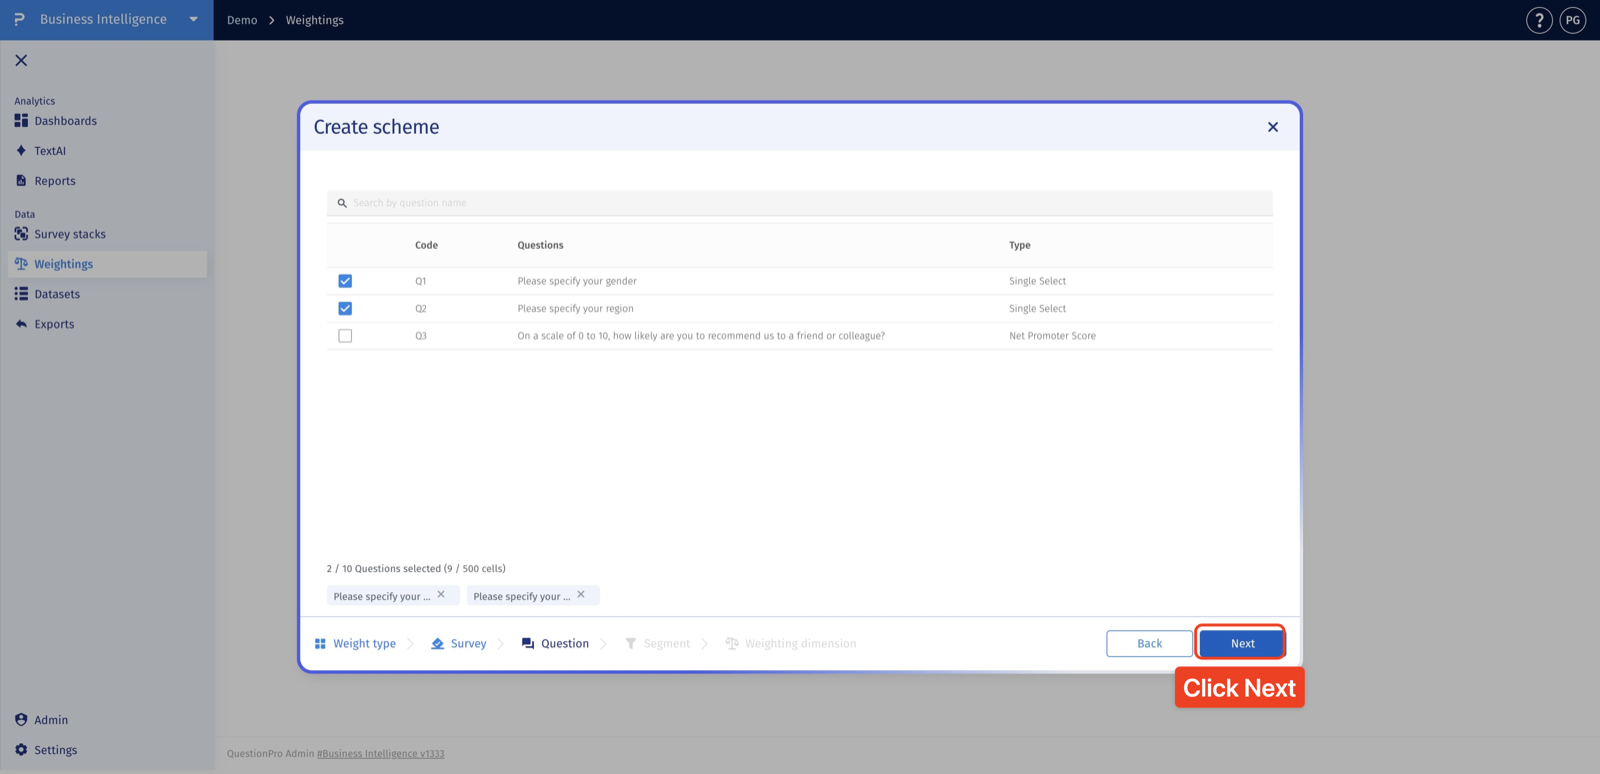The image size is (1600, 774).
Task: Uncheck the Q1 gender question checkbox
Action: [x=345, y=281]
